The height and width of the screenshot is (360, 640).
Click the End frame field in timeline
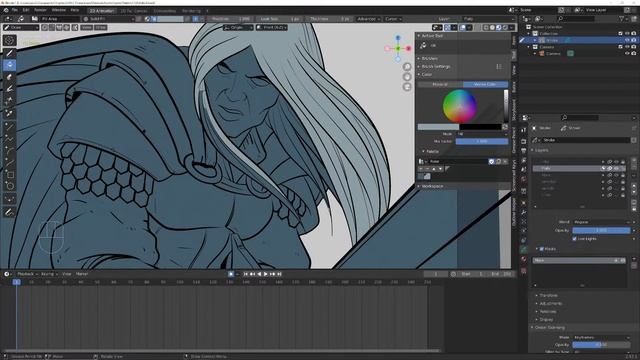[502, 274]
